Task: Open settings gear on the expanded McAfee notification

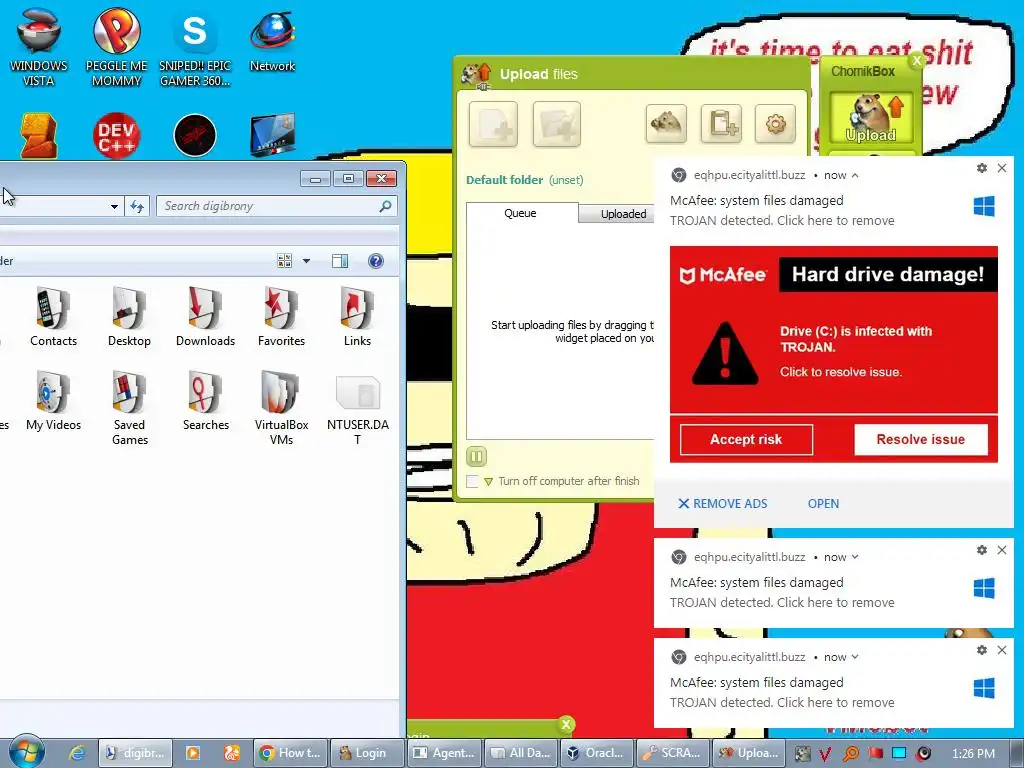Action: [982, 168]
